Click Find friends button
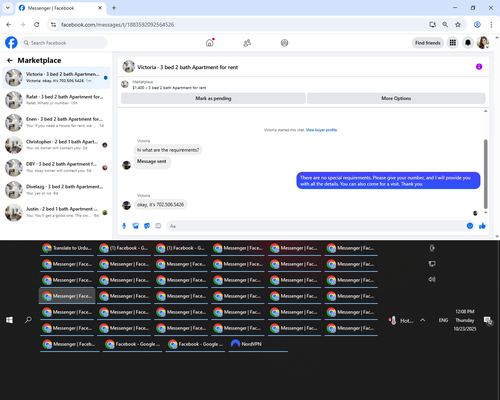Image resolution: width=500 pixels, height=400 pixels. pos(428,43)
